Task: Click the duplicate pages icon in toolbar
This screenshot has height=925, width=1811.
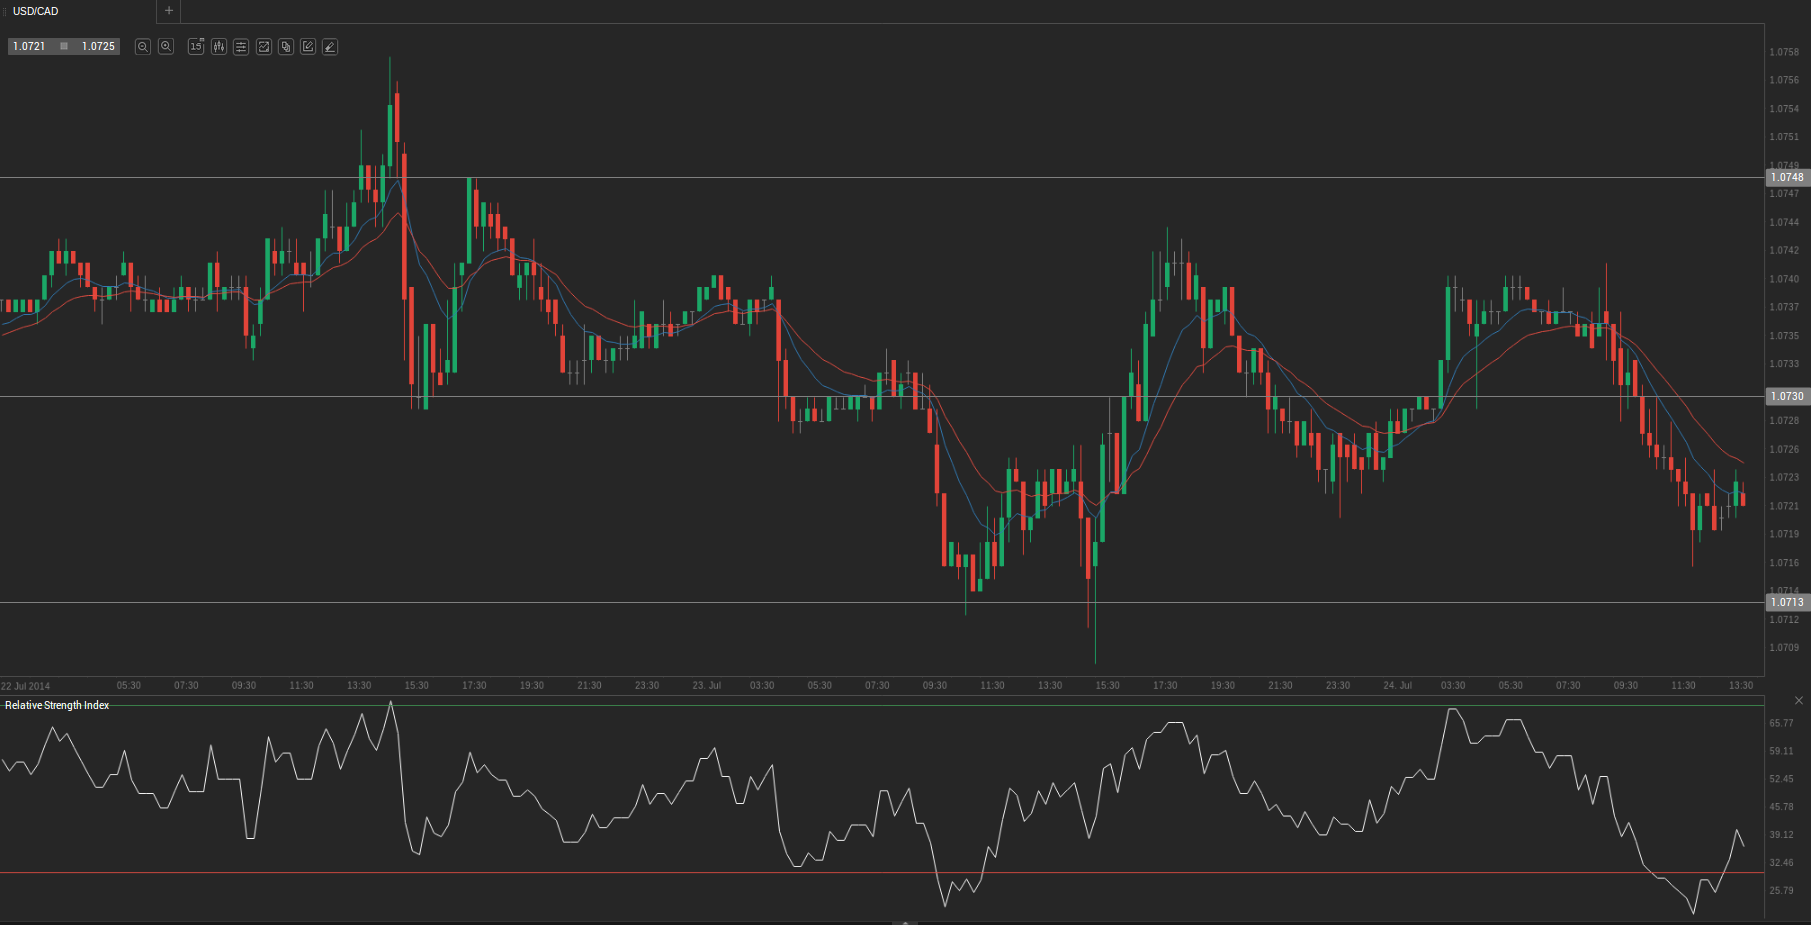Action: (x=286, y=47)
